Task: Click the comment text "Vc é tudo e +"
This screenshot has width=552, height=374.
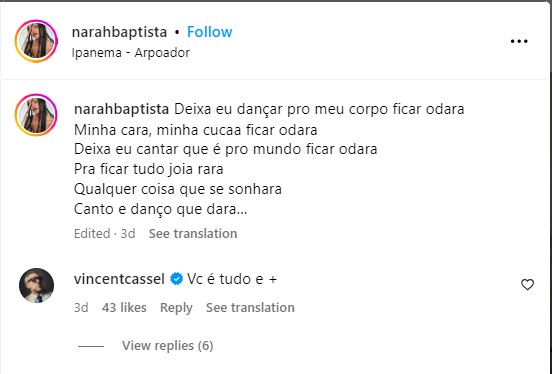Action: 232,279
